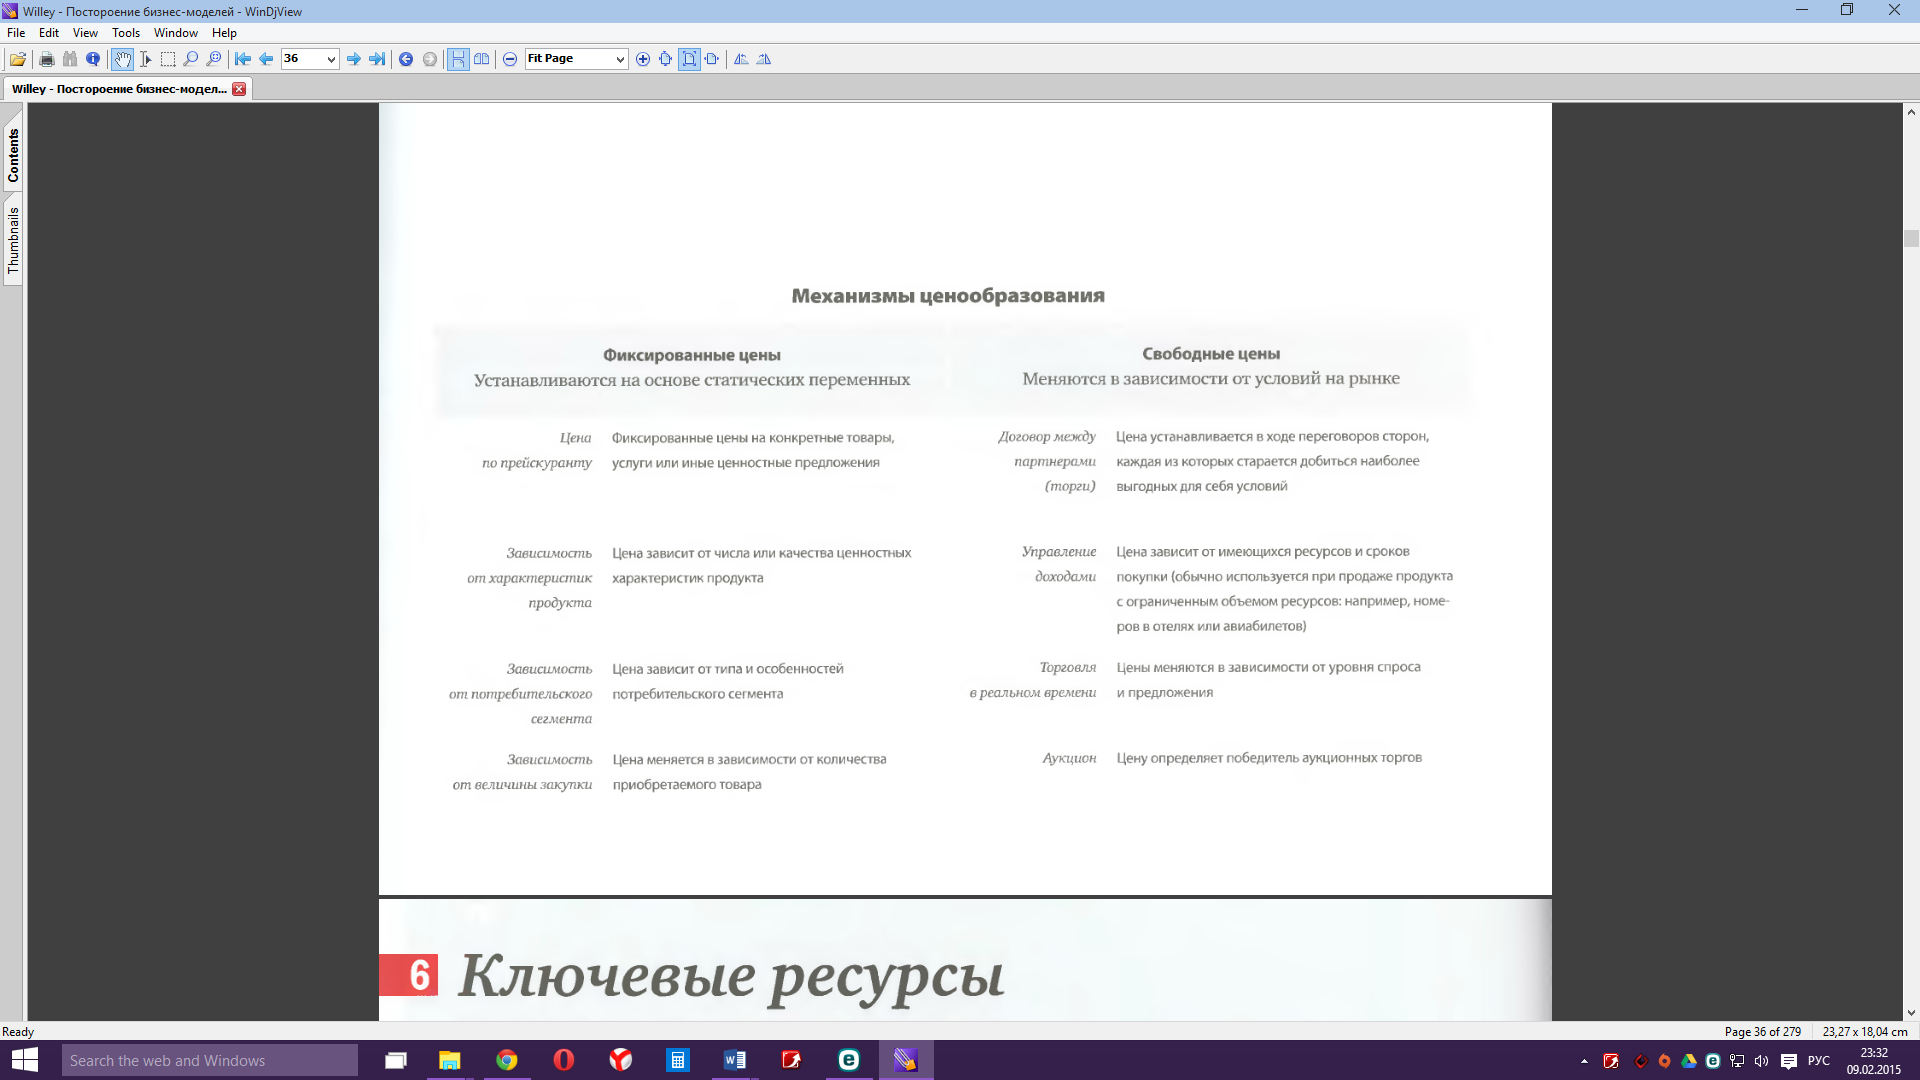Launch Yandex browser from the taskbar
Image resolution: width=1920 pixels, height=1080 pixels.
621,1060
